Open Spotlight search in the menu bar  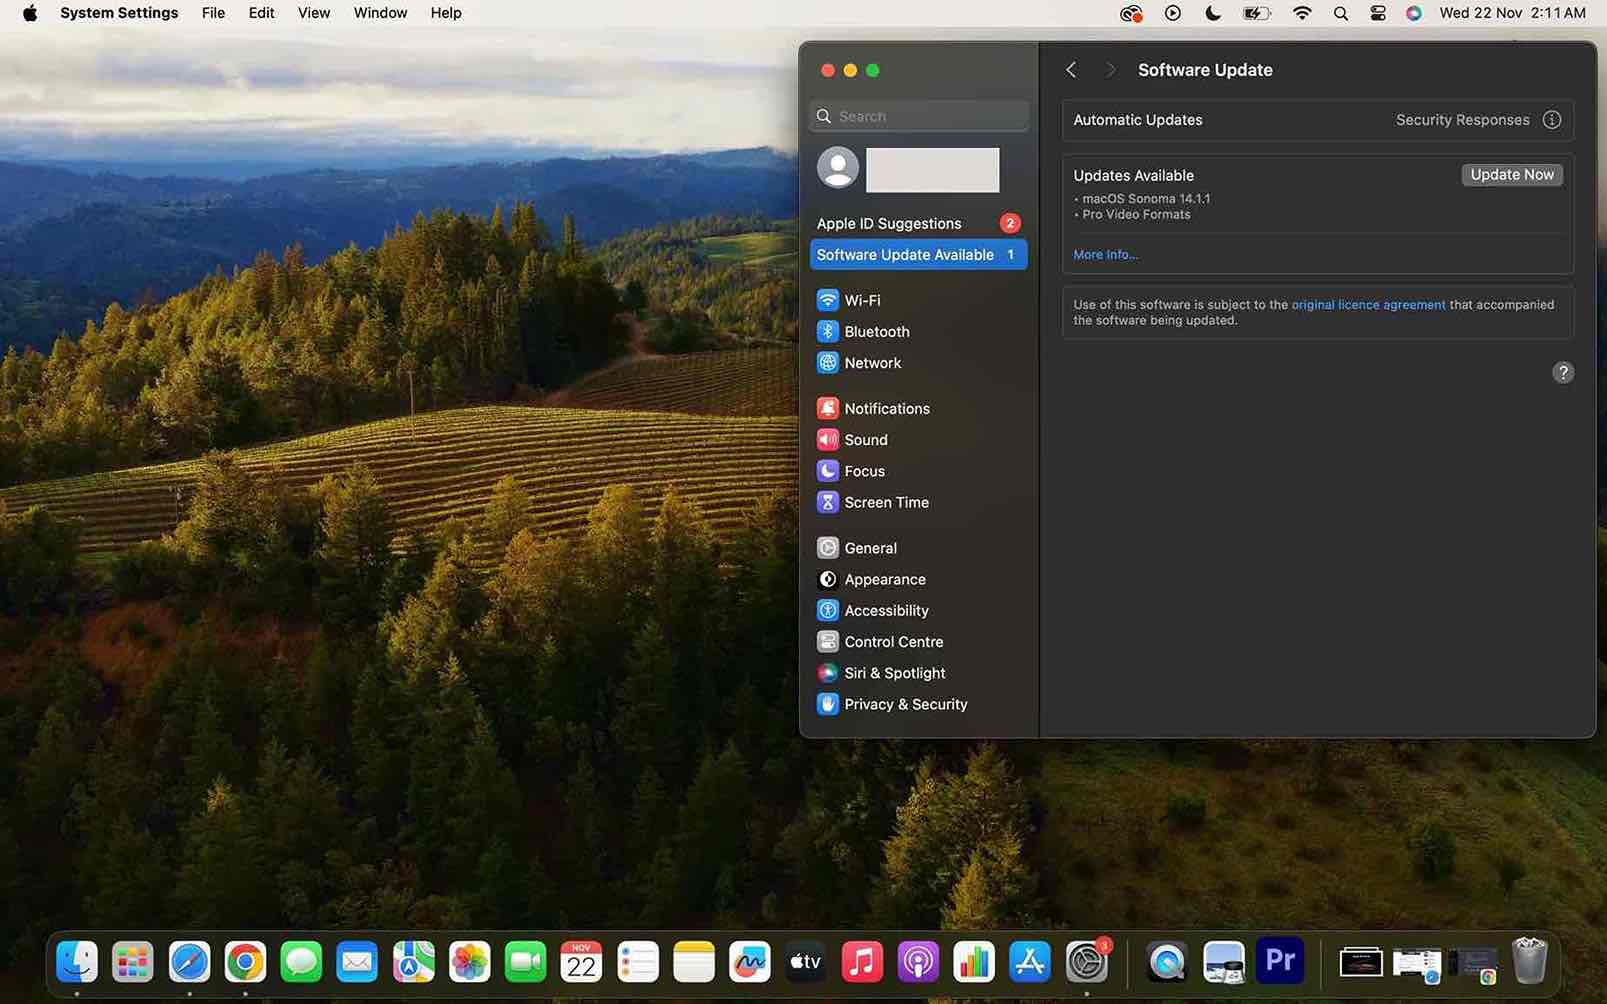tap(1340, 13)
